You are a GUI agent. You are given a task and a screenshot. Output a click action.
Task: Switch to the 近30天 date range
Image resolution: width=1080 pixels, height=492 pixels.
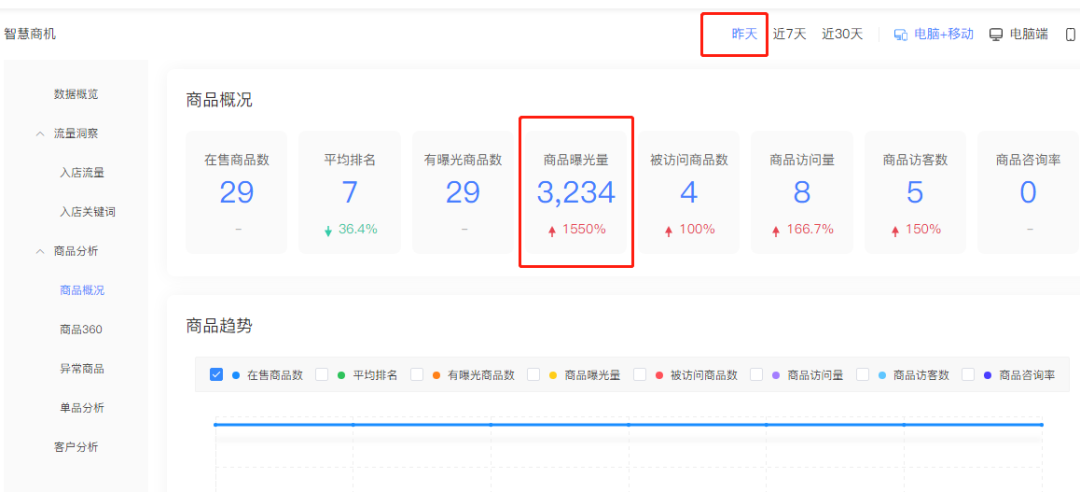tap(842, 34)
